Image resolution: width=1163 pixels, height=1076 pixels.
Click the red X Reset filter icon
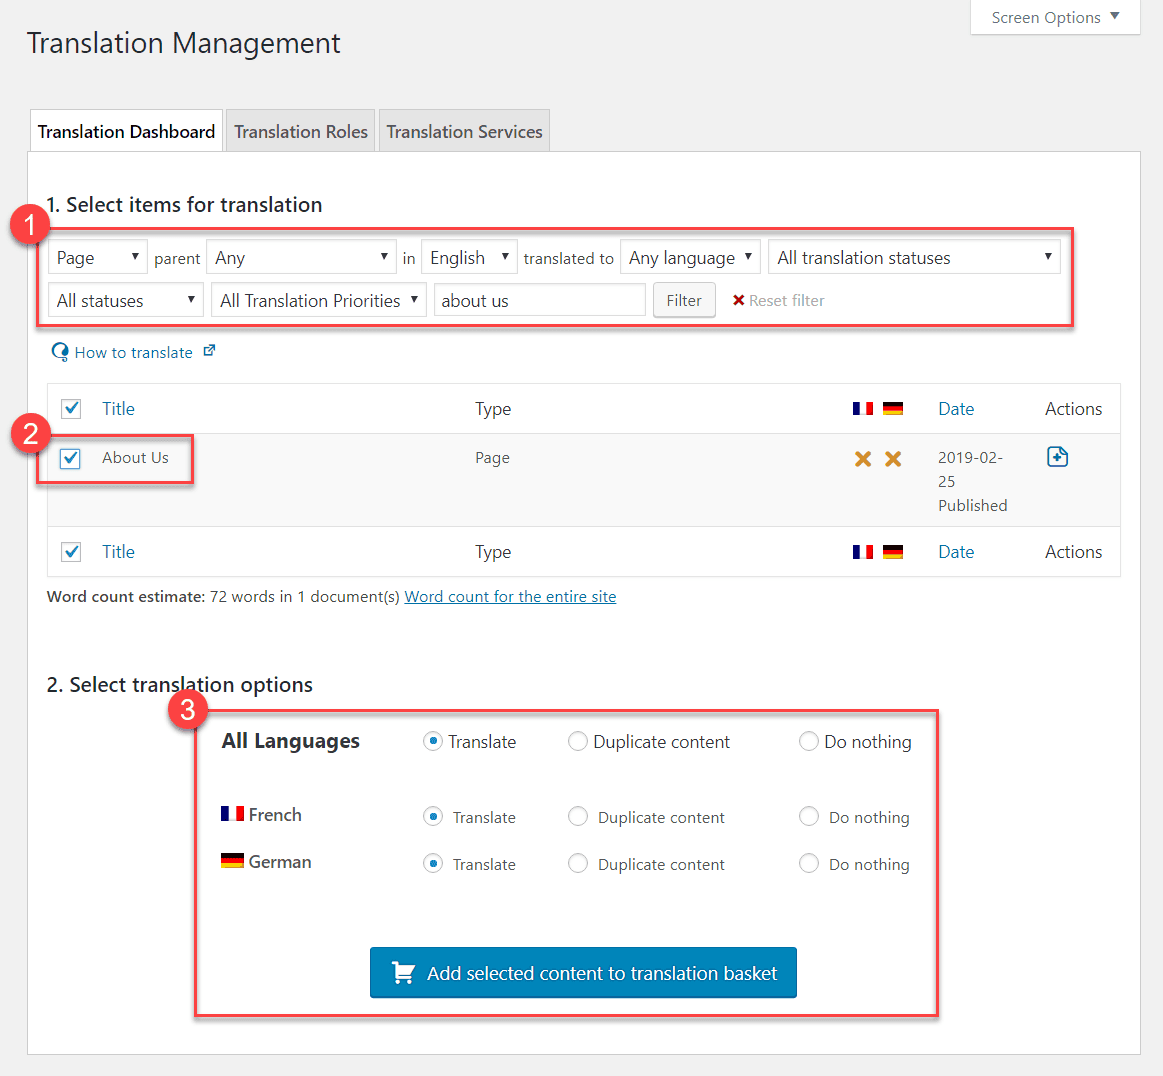click(739, 301)
